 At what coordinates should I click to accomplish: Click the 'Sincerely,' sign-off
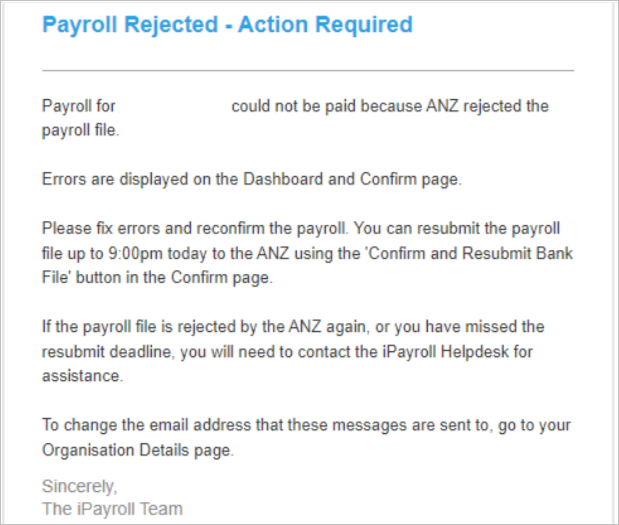80,486
